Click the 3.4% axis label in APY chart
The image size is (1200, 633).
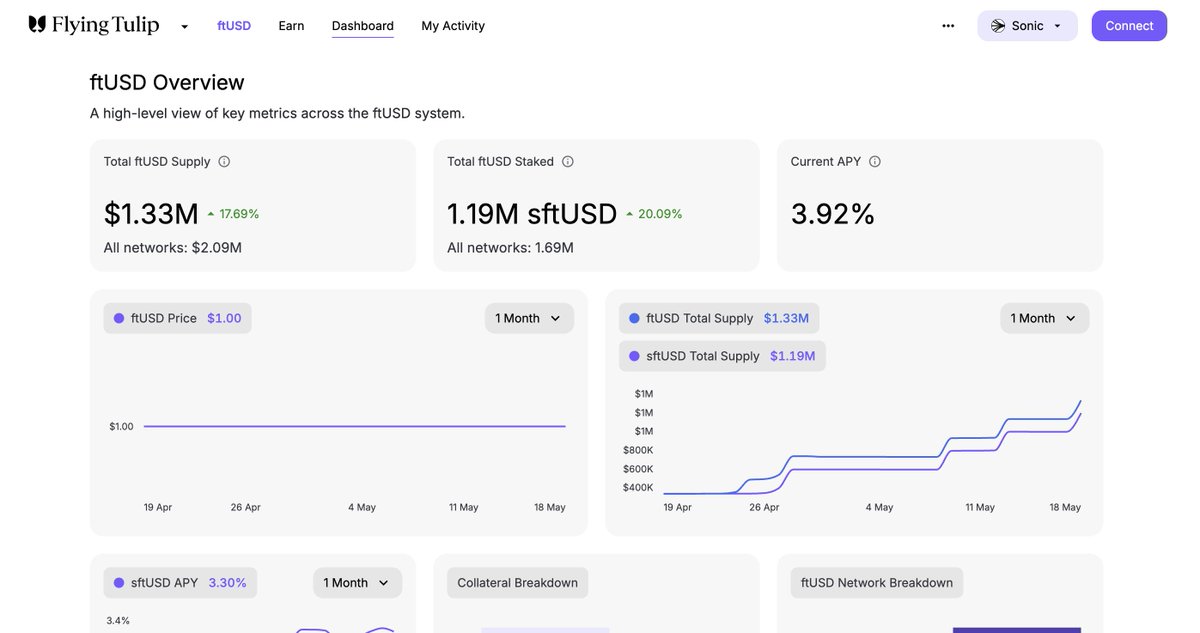tap(118, 621)
